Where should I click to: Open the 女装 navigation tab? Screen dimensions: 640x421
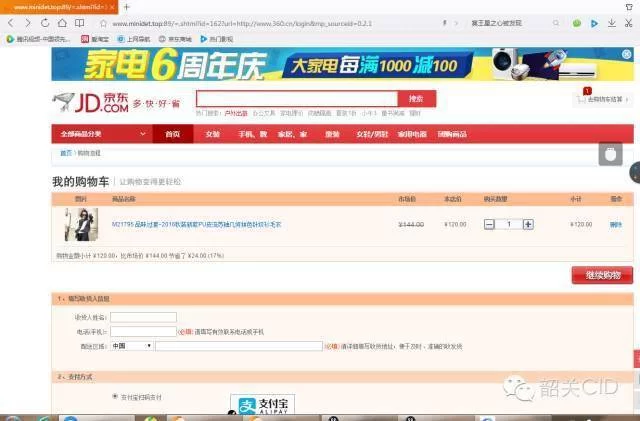pos(212,134)
